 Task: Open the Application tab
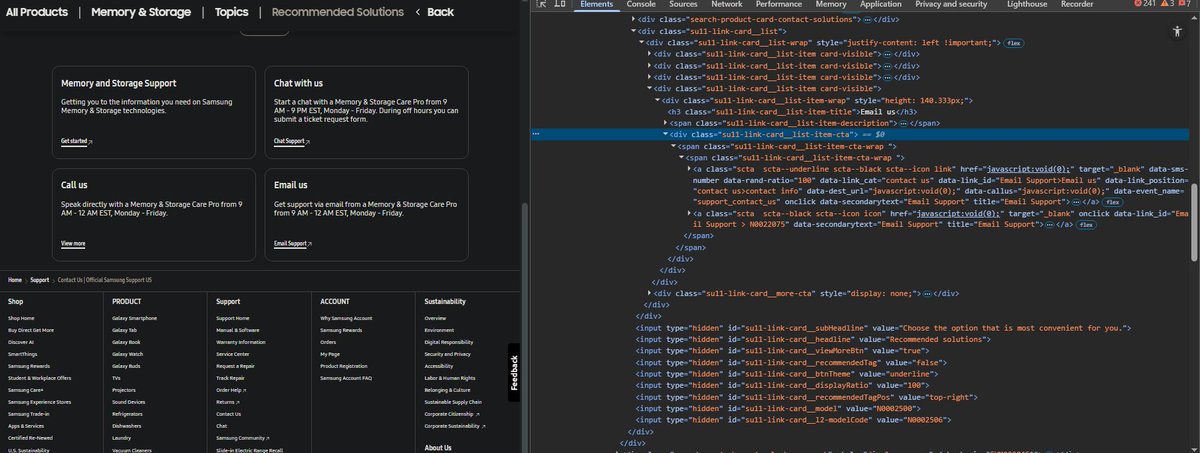tap(881, 5)
